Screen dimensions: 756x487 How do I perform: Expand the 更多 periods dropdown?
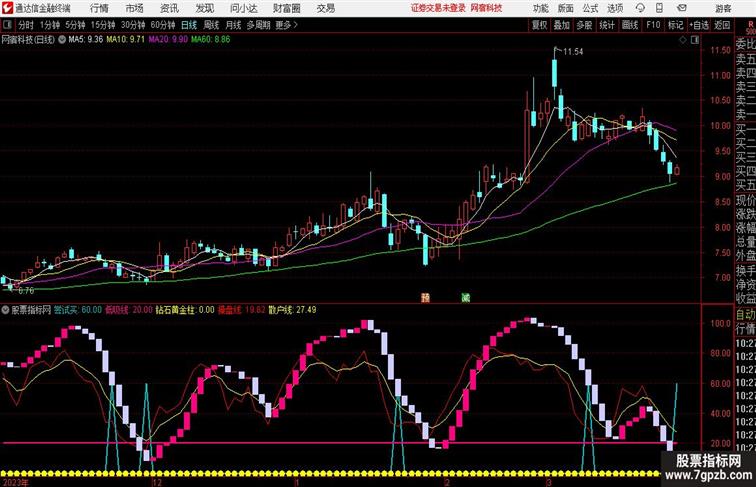(x=286, y=25)
